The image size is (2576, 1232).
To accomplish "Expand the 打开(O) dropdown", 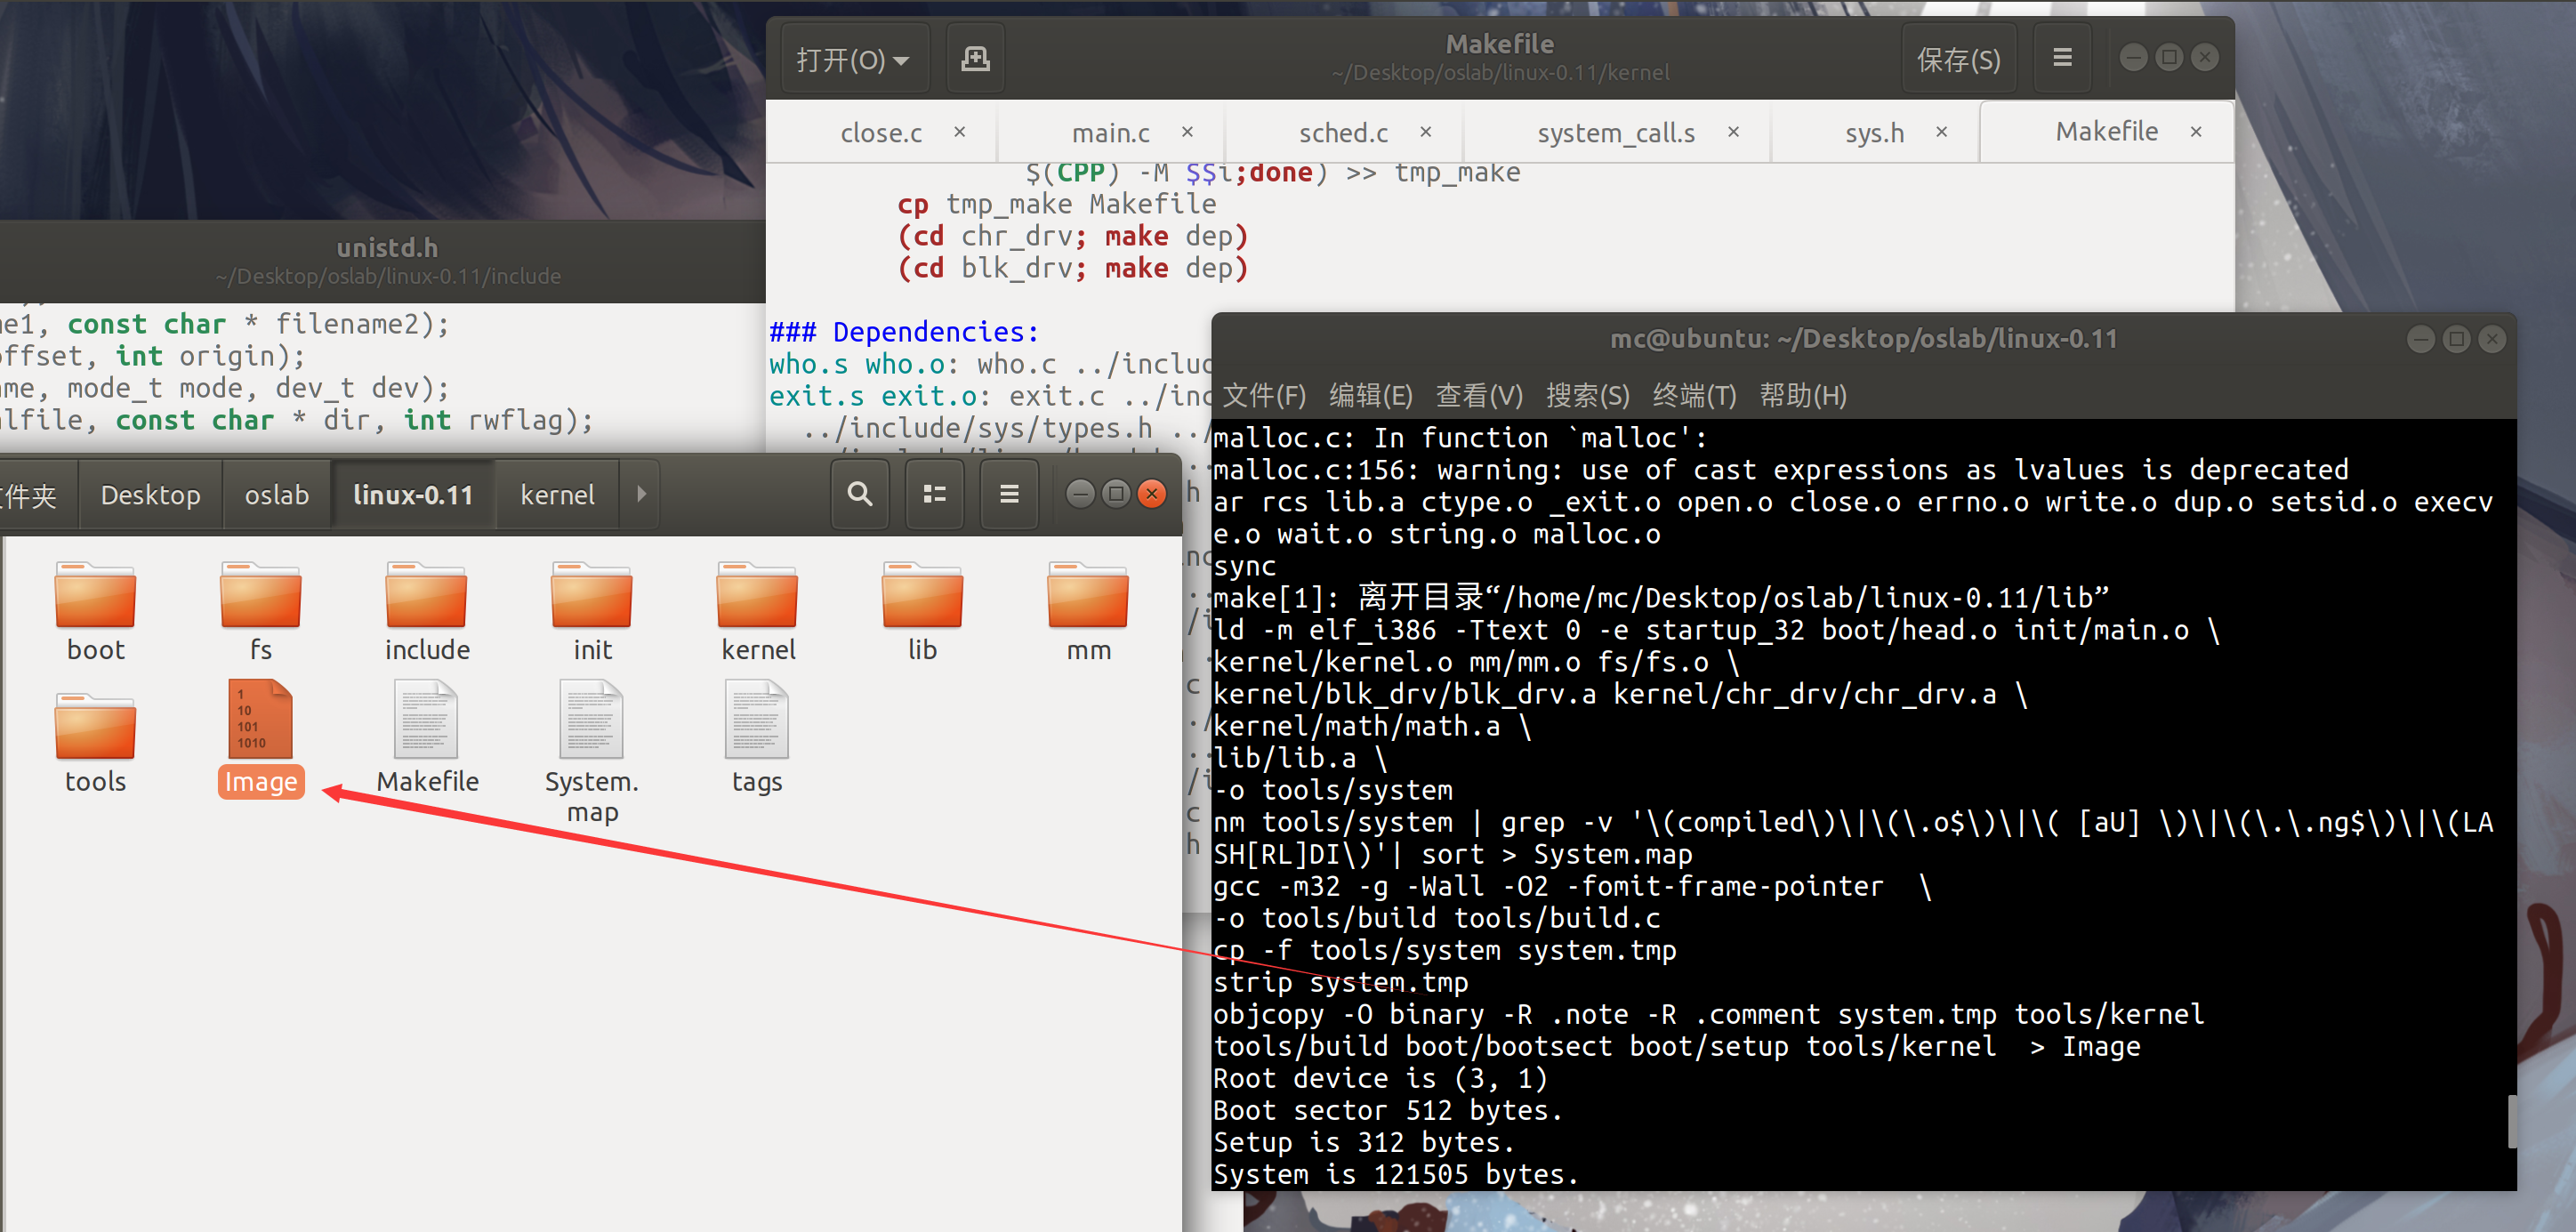I will [852, 60].
